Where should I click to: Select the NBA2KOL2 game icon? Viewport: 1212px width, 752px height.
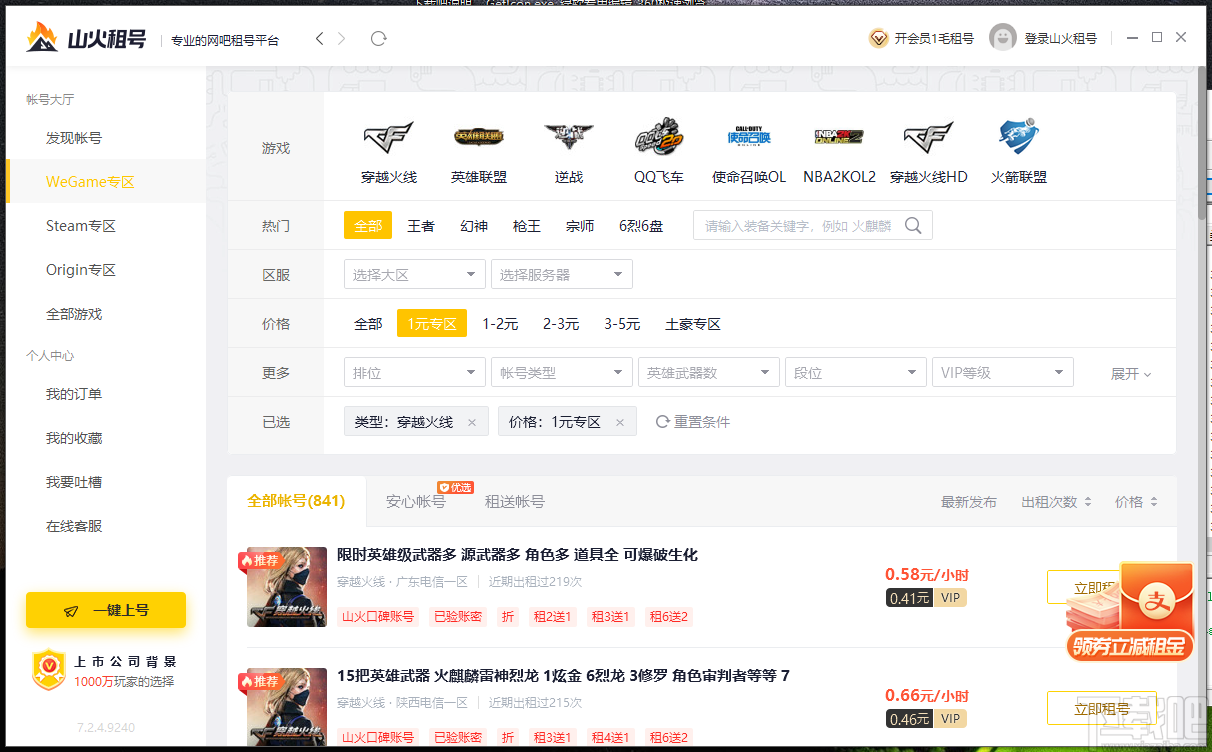pos(839,138)
